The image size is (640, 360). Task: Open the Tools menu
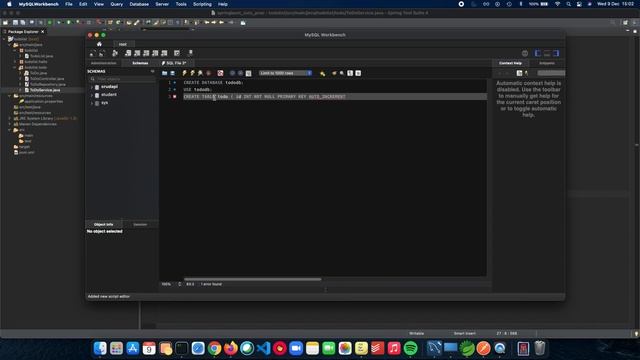pyautogui.click(x=181, y=4)
